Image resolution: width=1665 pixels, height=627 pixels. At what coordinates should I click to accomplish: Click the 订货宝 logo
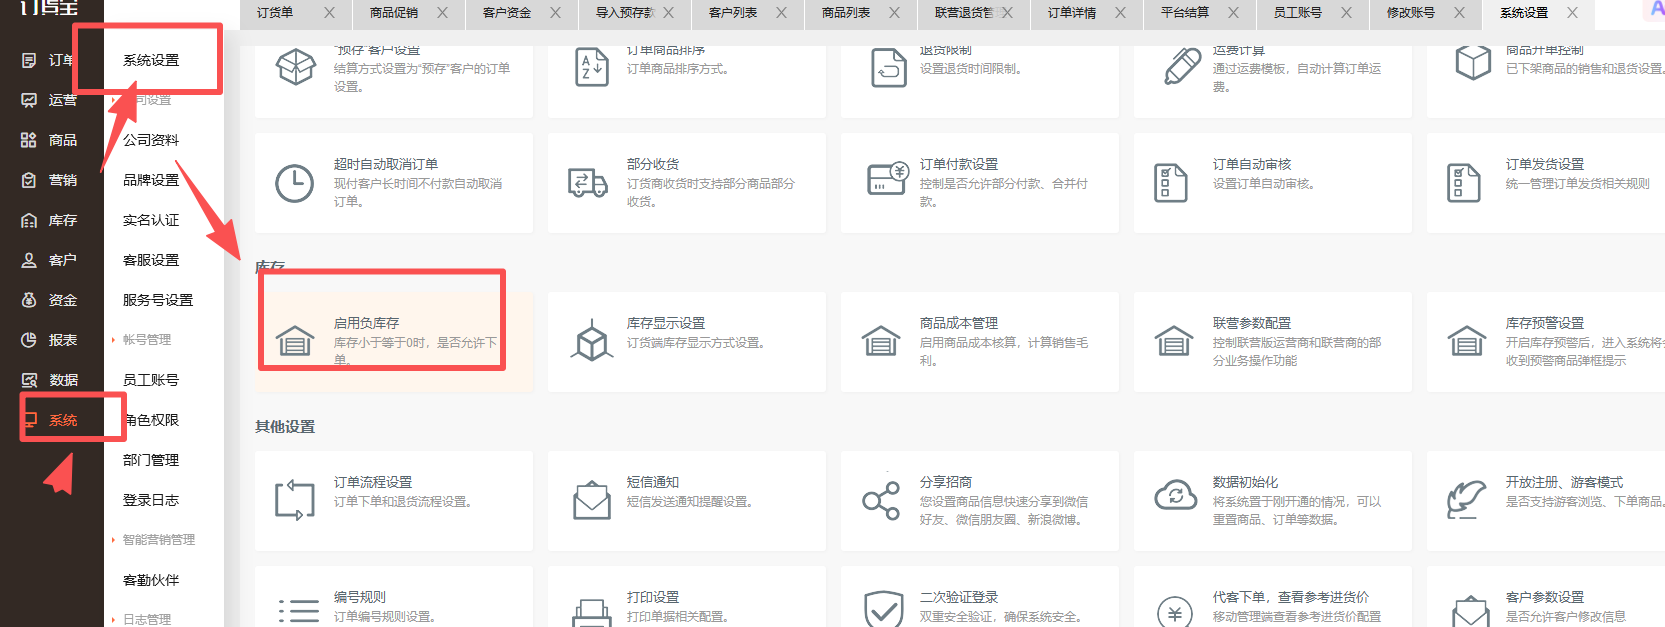coord(48,8)
